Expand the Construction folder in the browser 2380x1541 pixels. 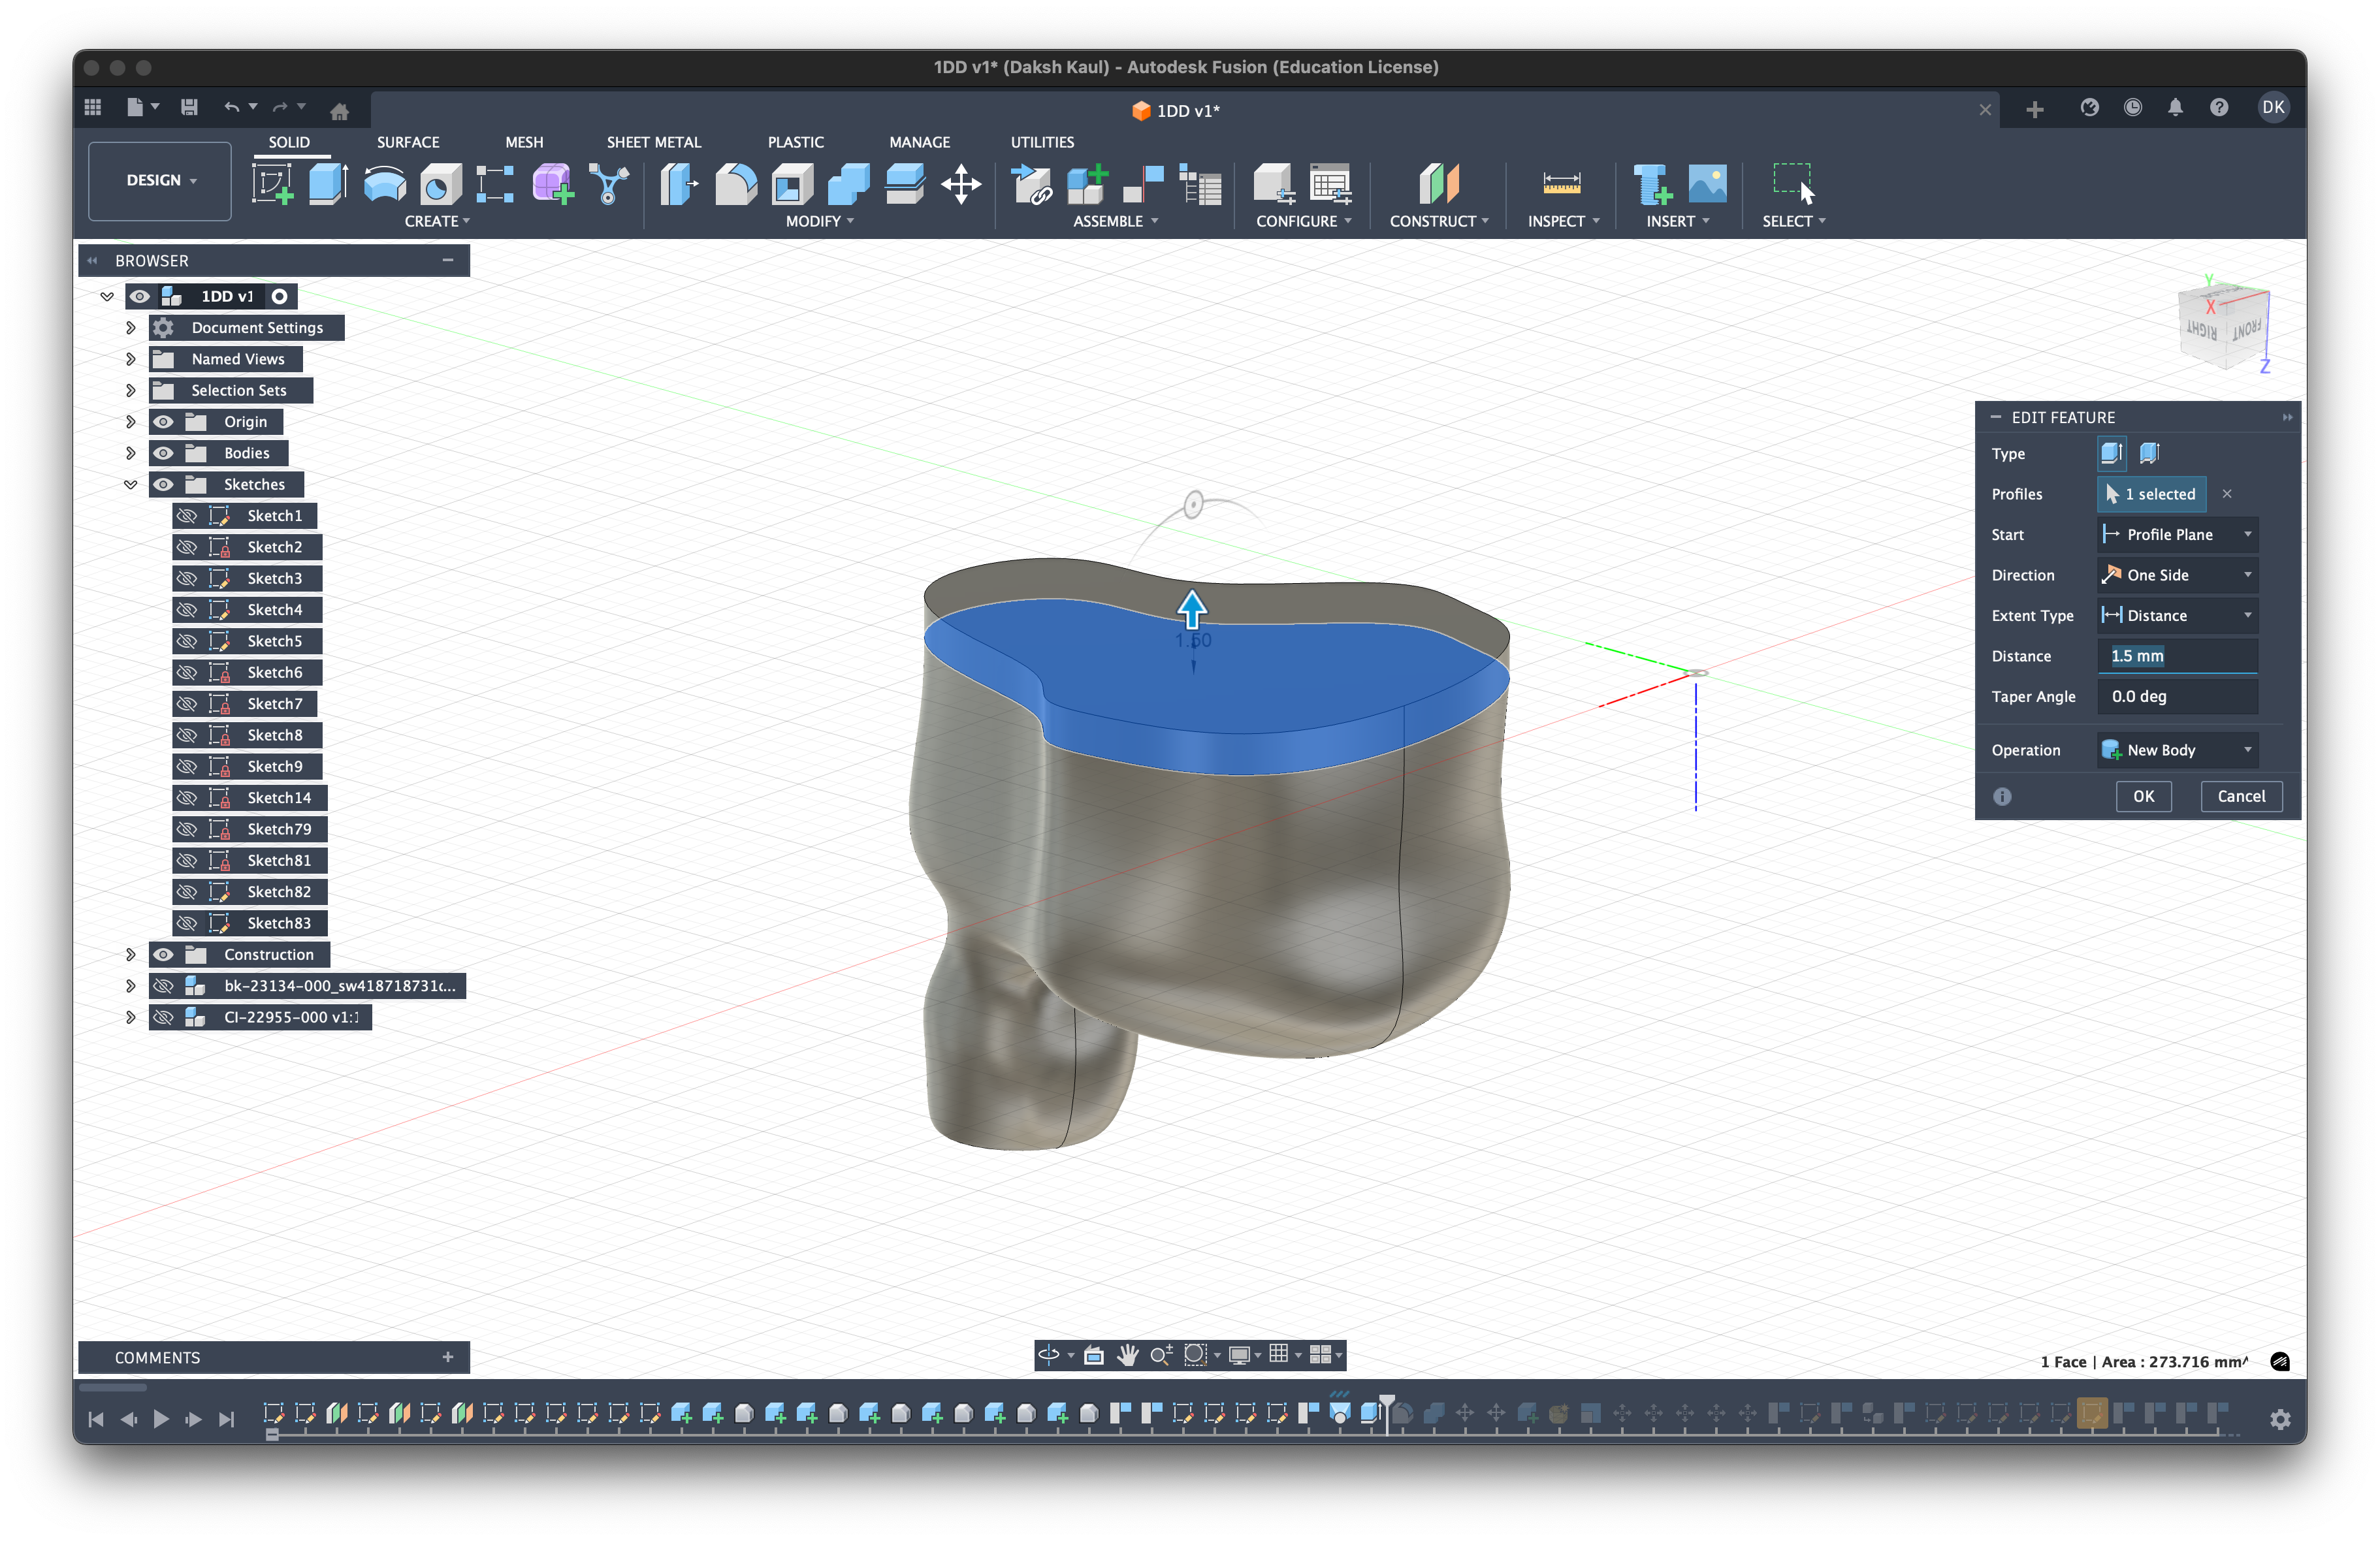click(131, 955)
